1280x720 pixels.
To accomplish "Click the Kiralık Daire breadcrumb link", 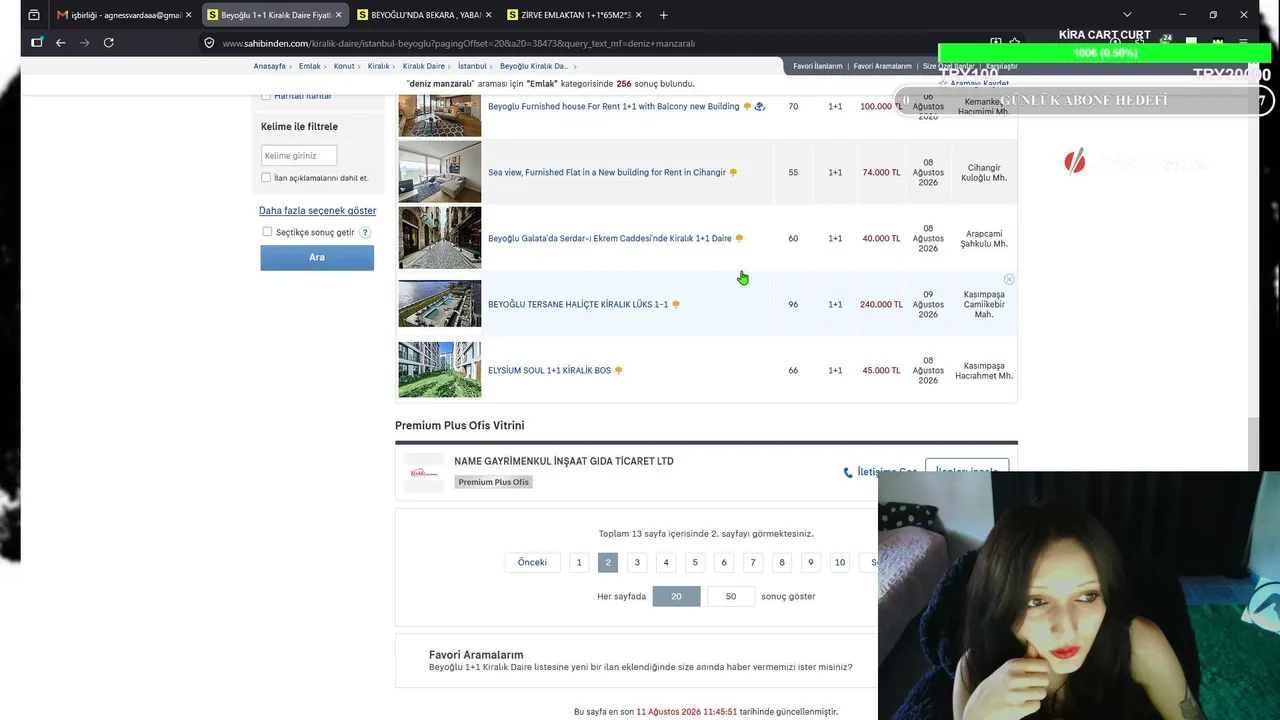I will click(x=424, y=66).
